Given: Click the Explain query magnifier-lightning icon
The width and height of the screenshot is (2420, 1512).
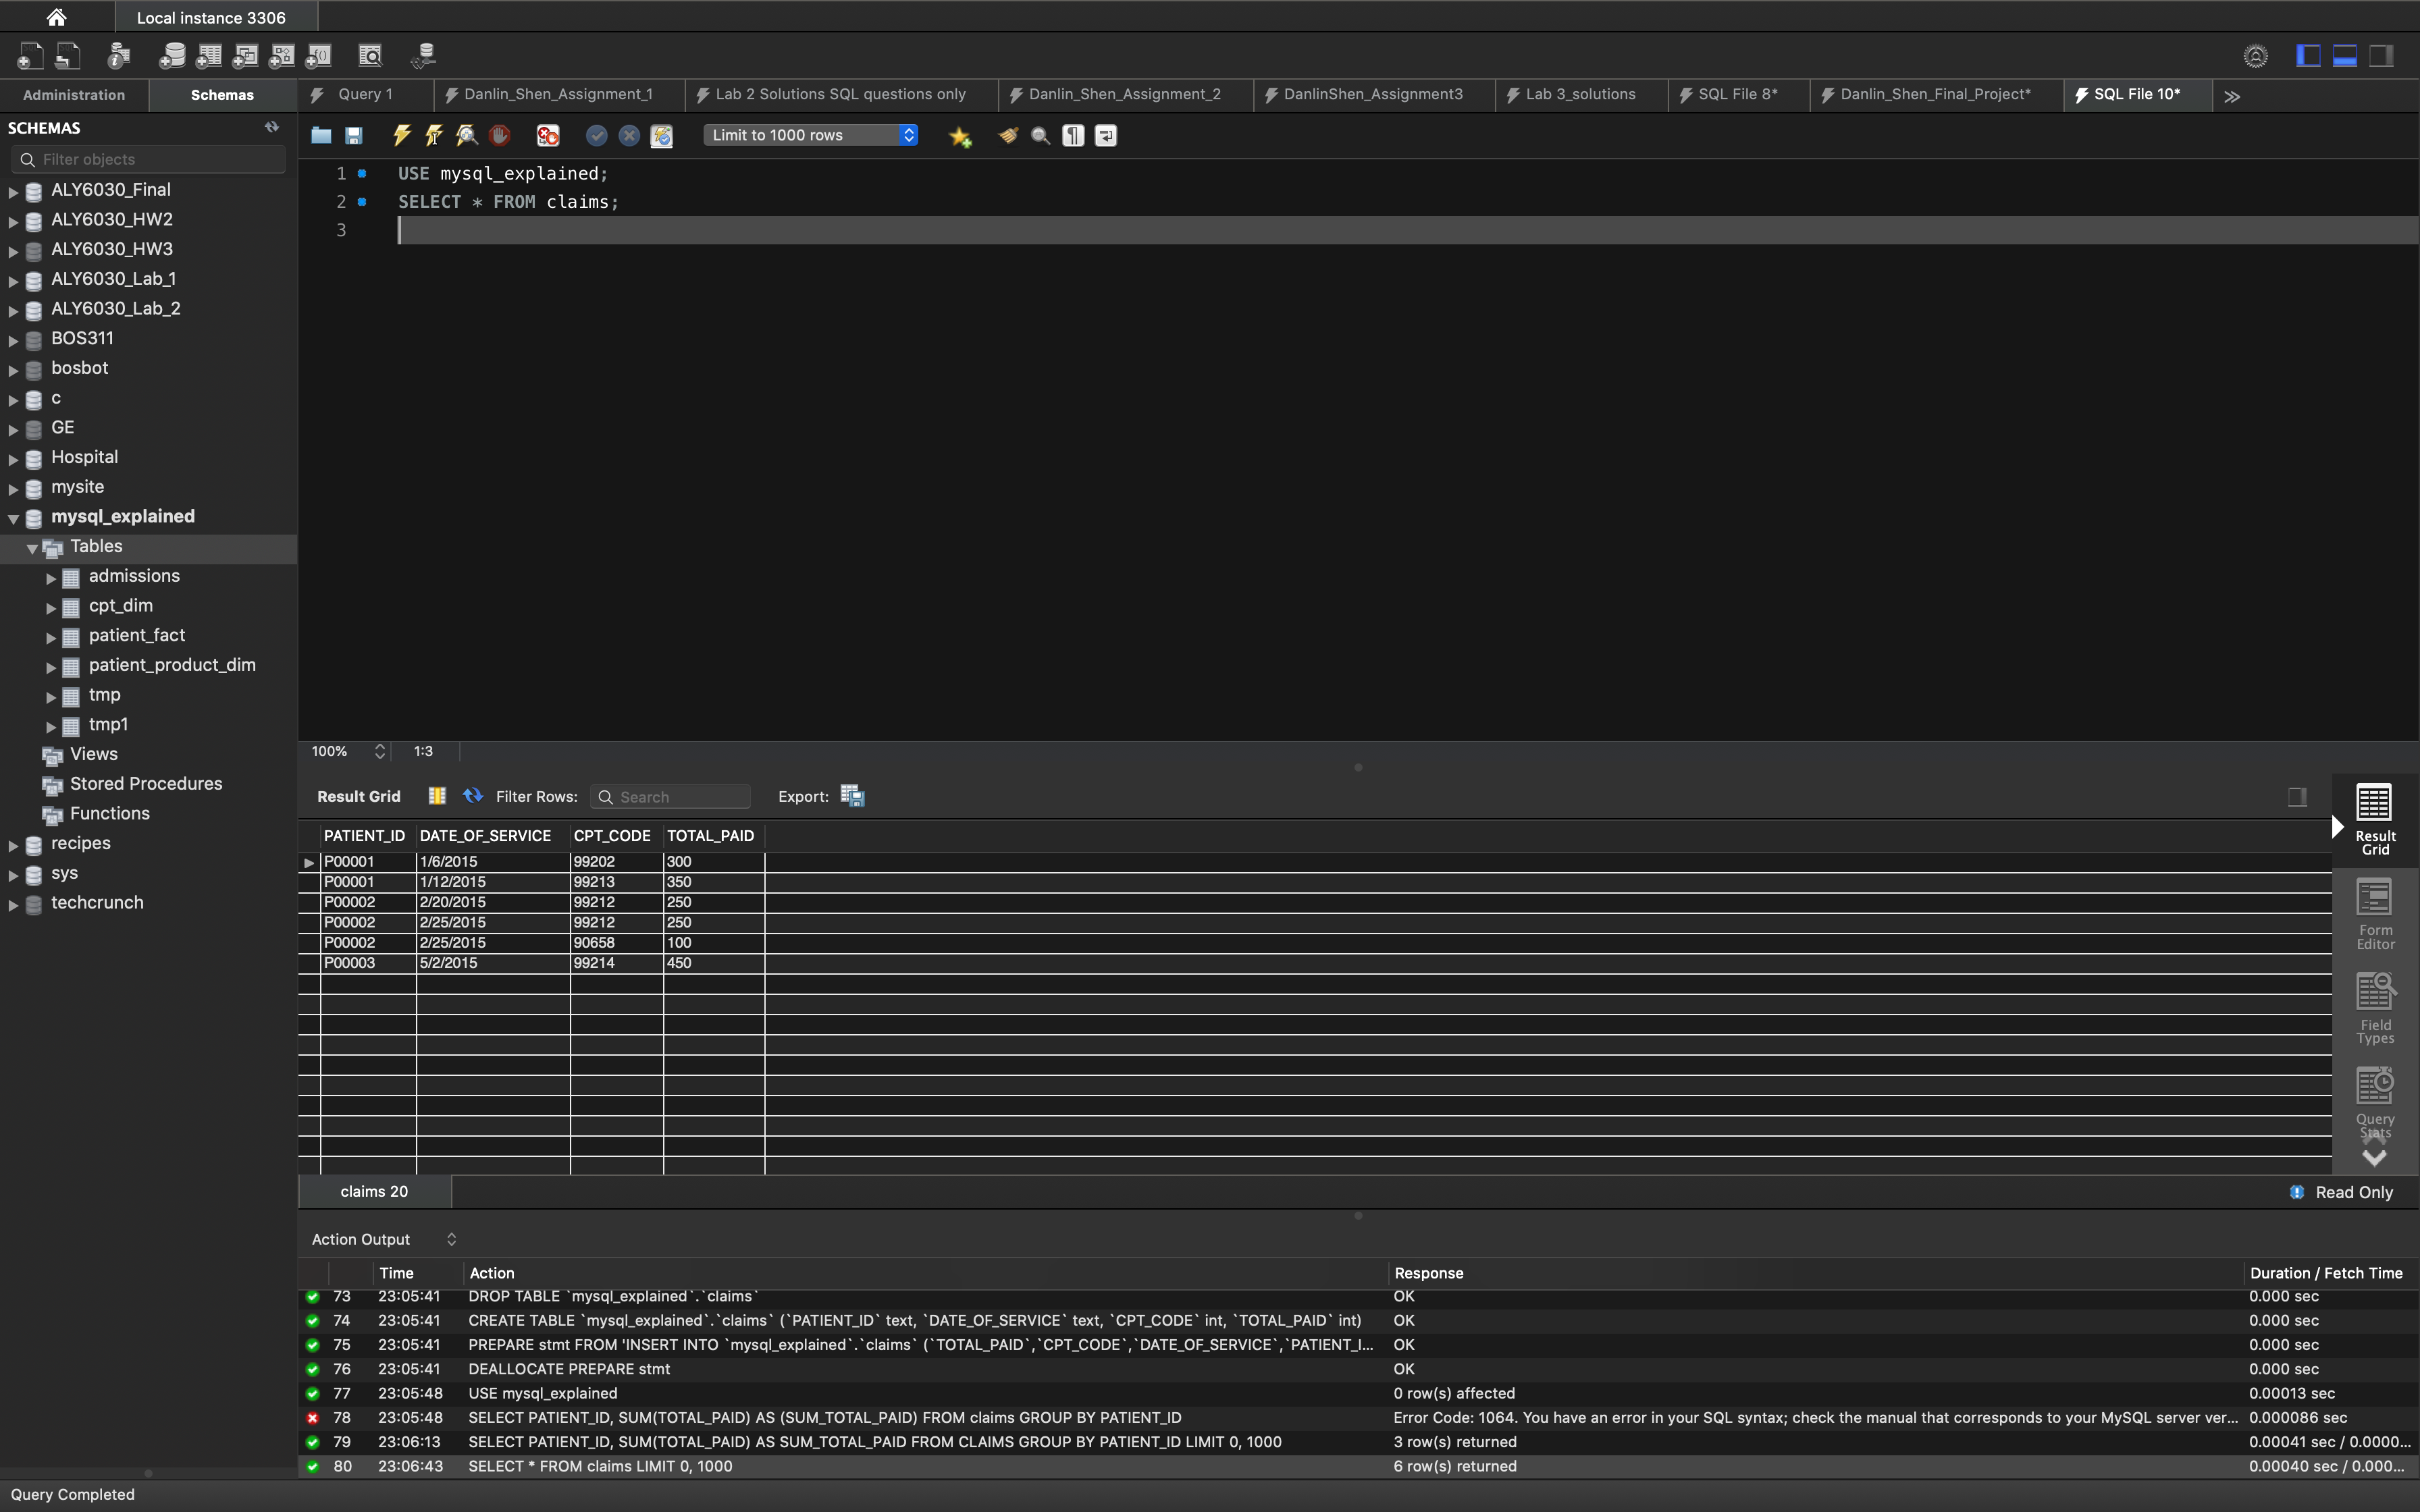Looking at the screenshot, I should point(467,135).
